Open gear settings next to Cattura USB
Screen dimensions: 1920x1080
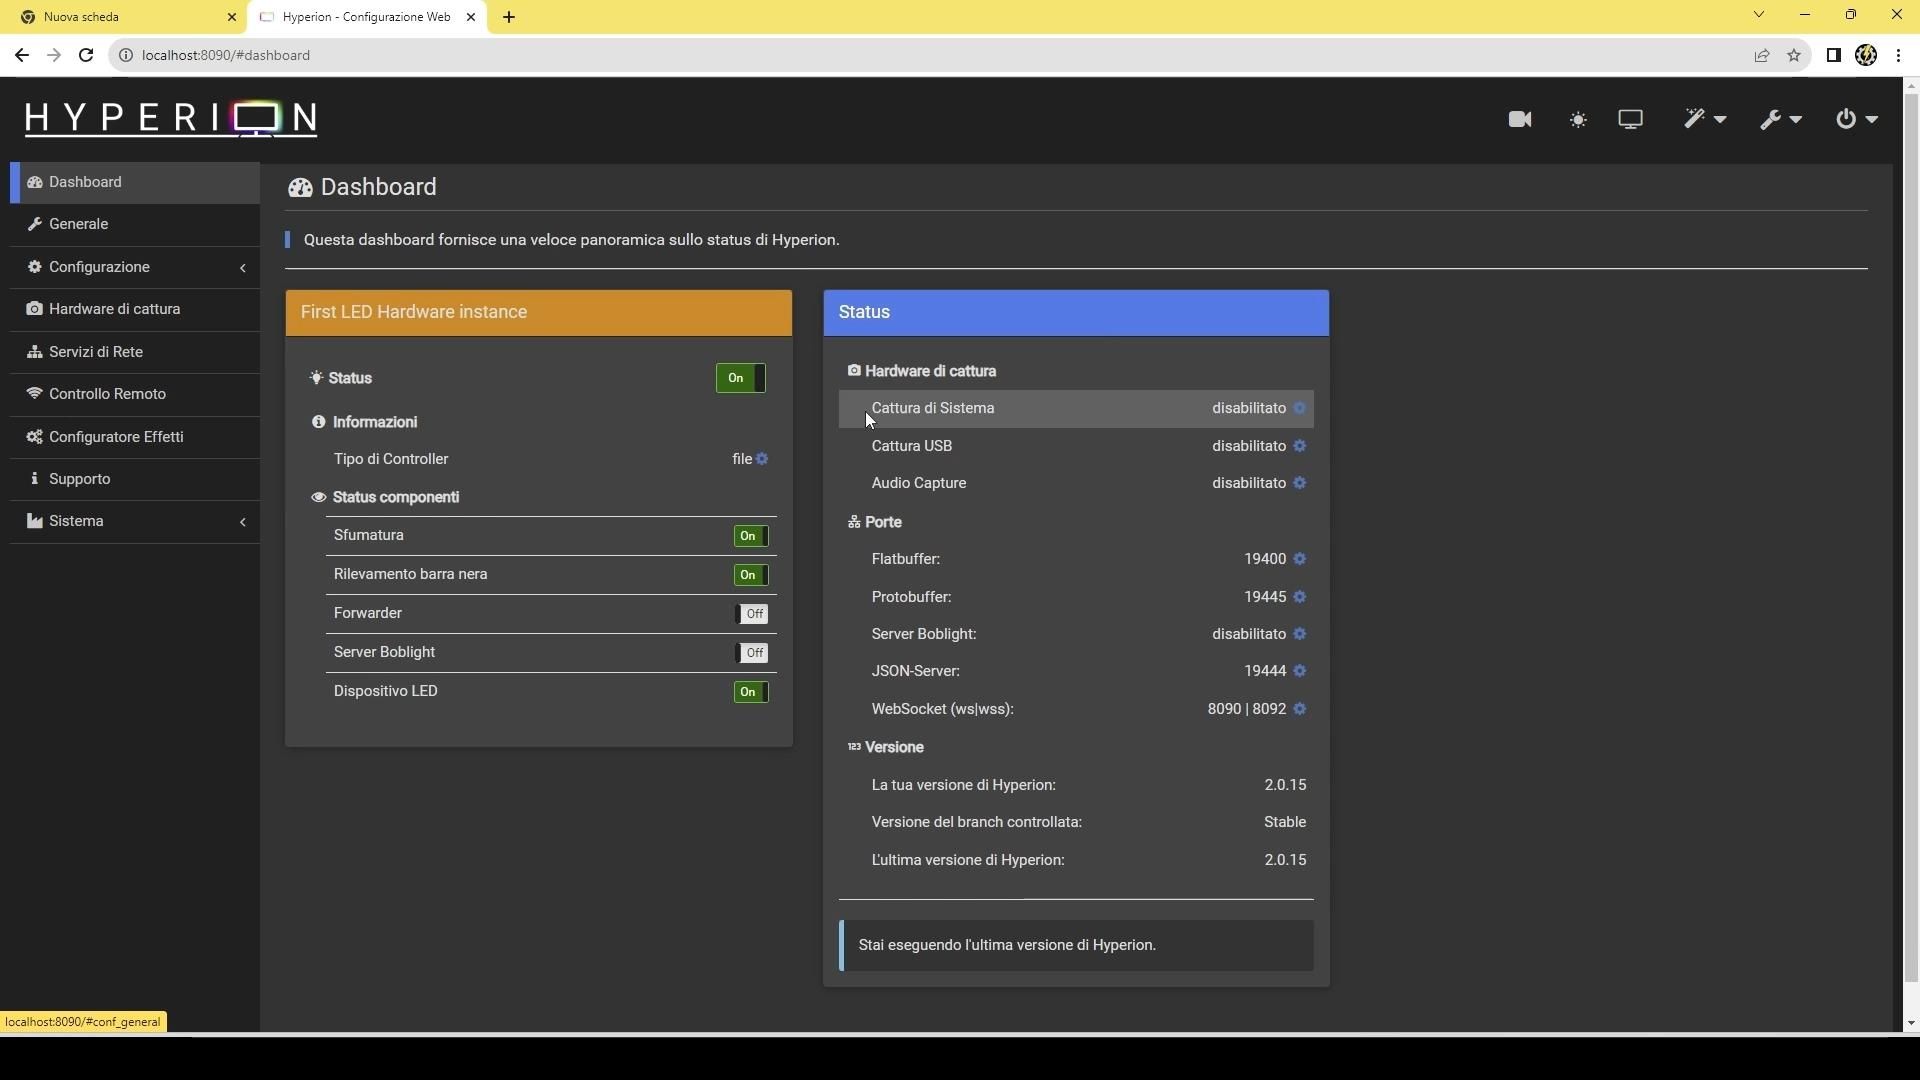(x=1299, y=446)
